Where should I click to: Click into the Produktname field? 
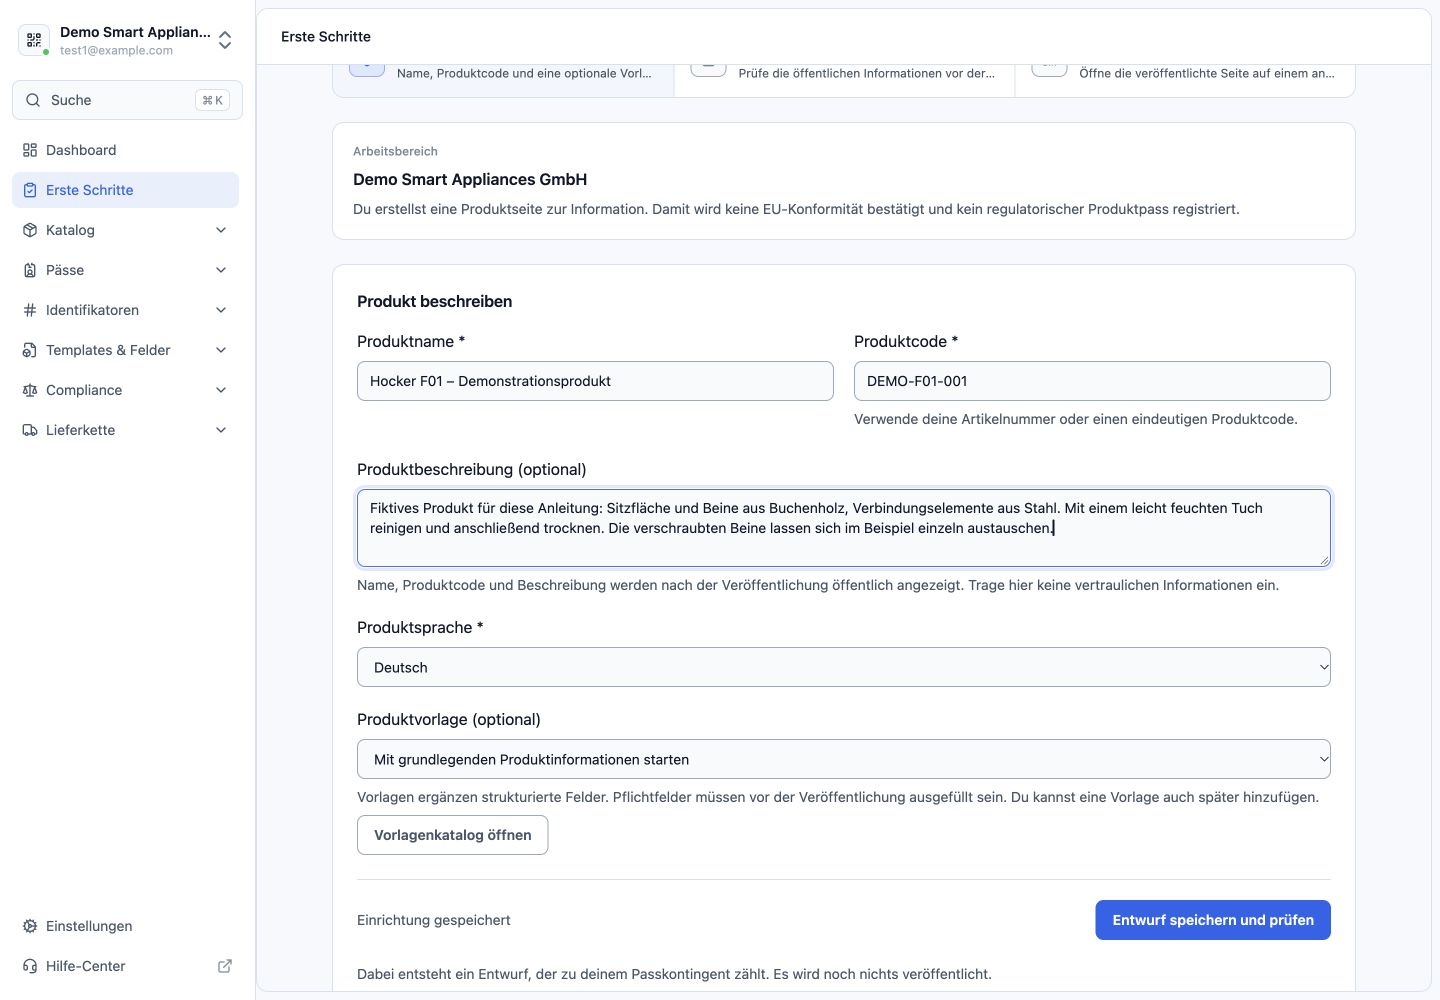pos(595,381)
